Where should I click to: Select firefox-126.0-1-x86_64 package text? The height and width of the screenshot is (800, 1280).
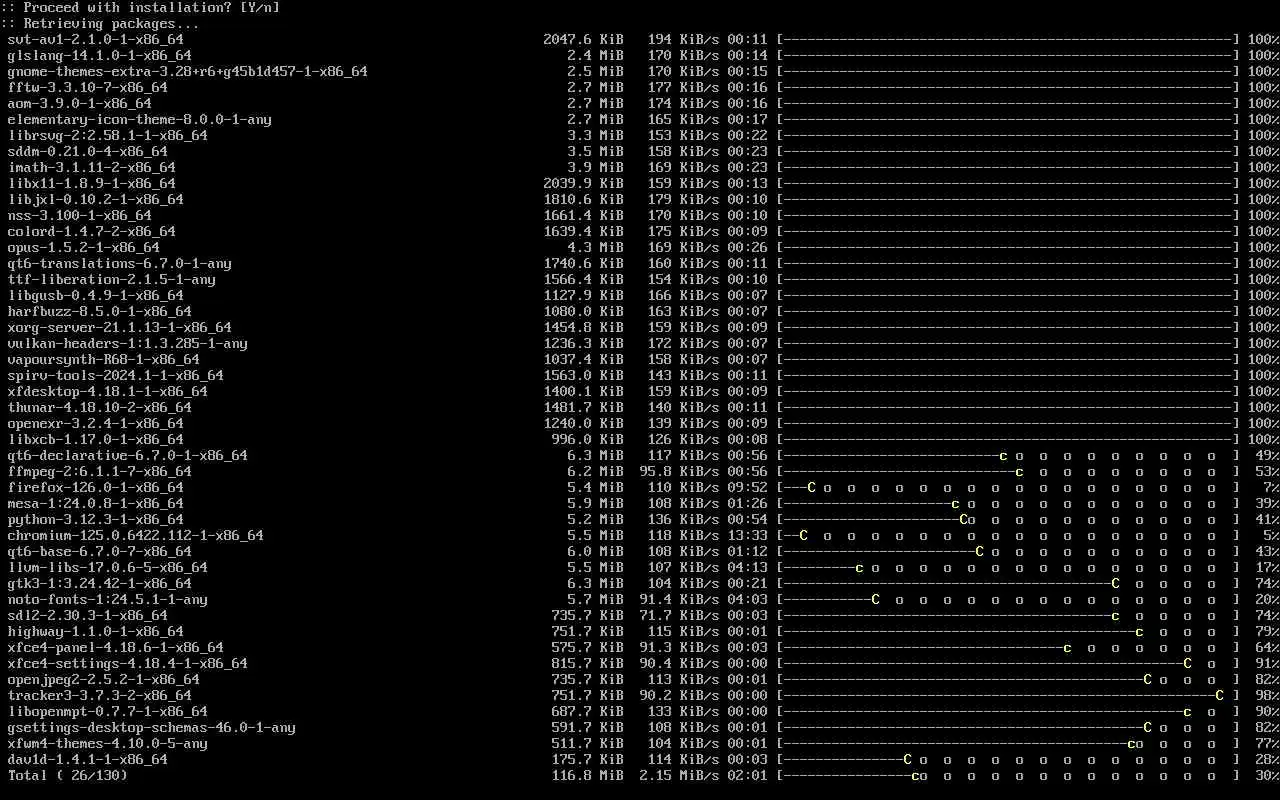(96, 488)
